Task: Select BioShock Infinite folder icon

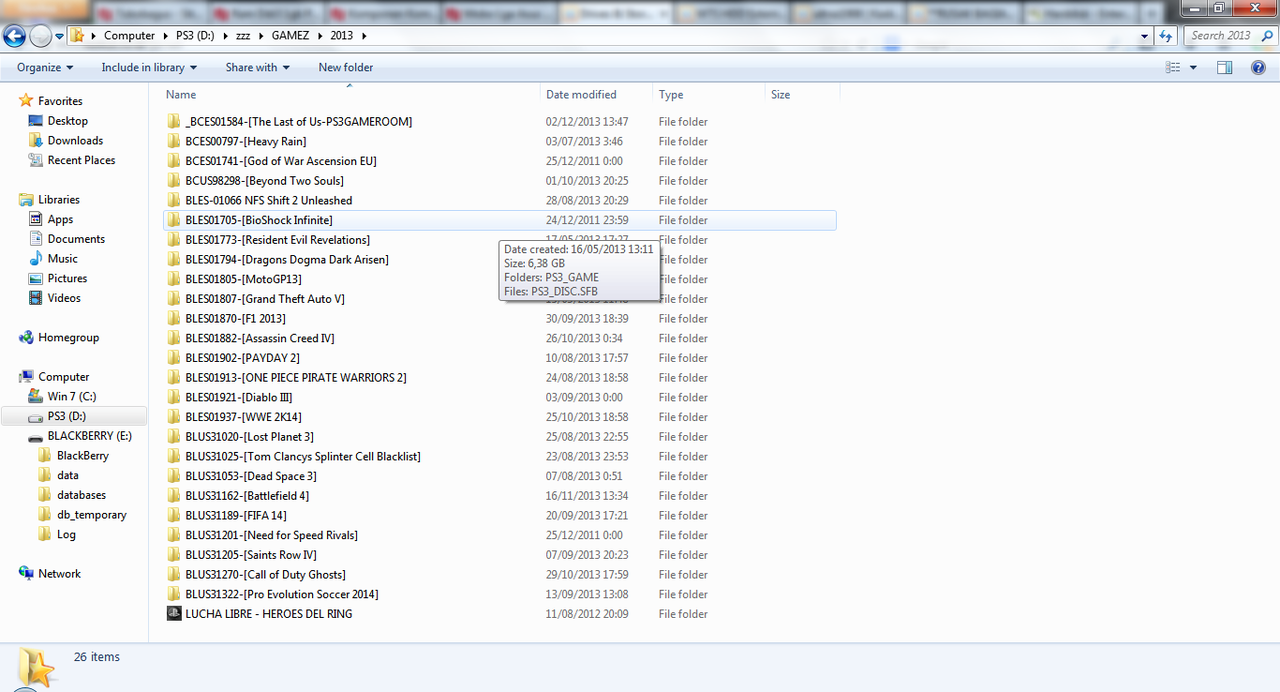Action: click(174, 220)
